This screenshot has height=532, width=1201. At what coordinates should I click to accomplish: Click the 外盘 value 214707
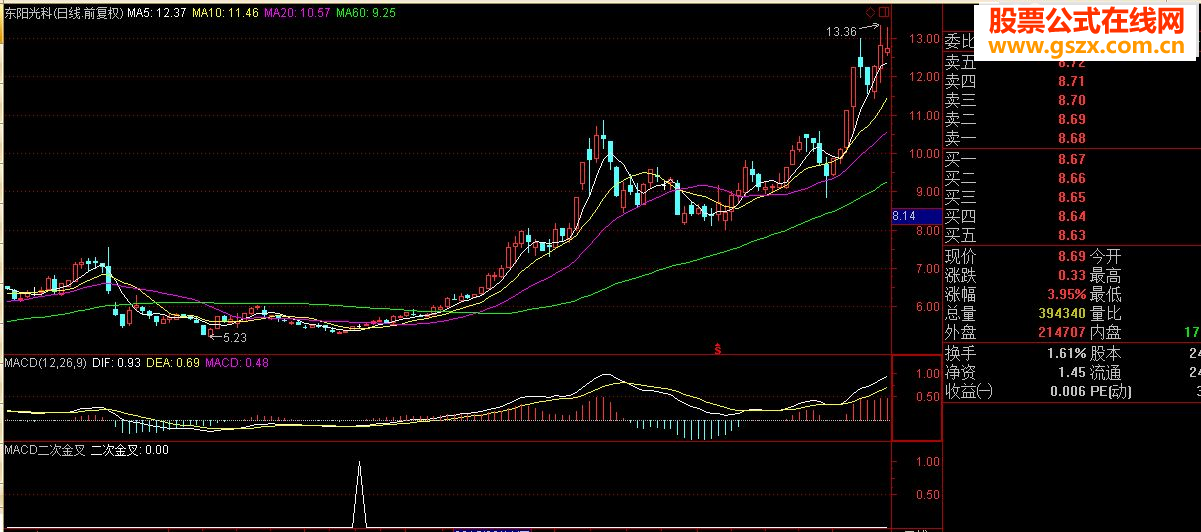[1061, 332]
